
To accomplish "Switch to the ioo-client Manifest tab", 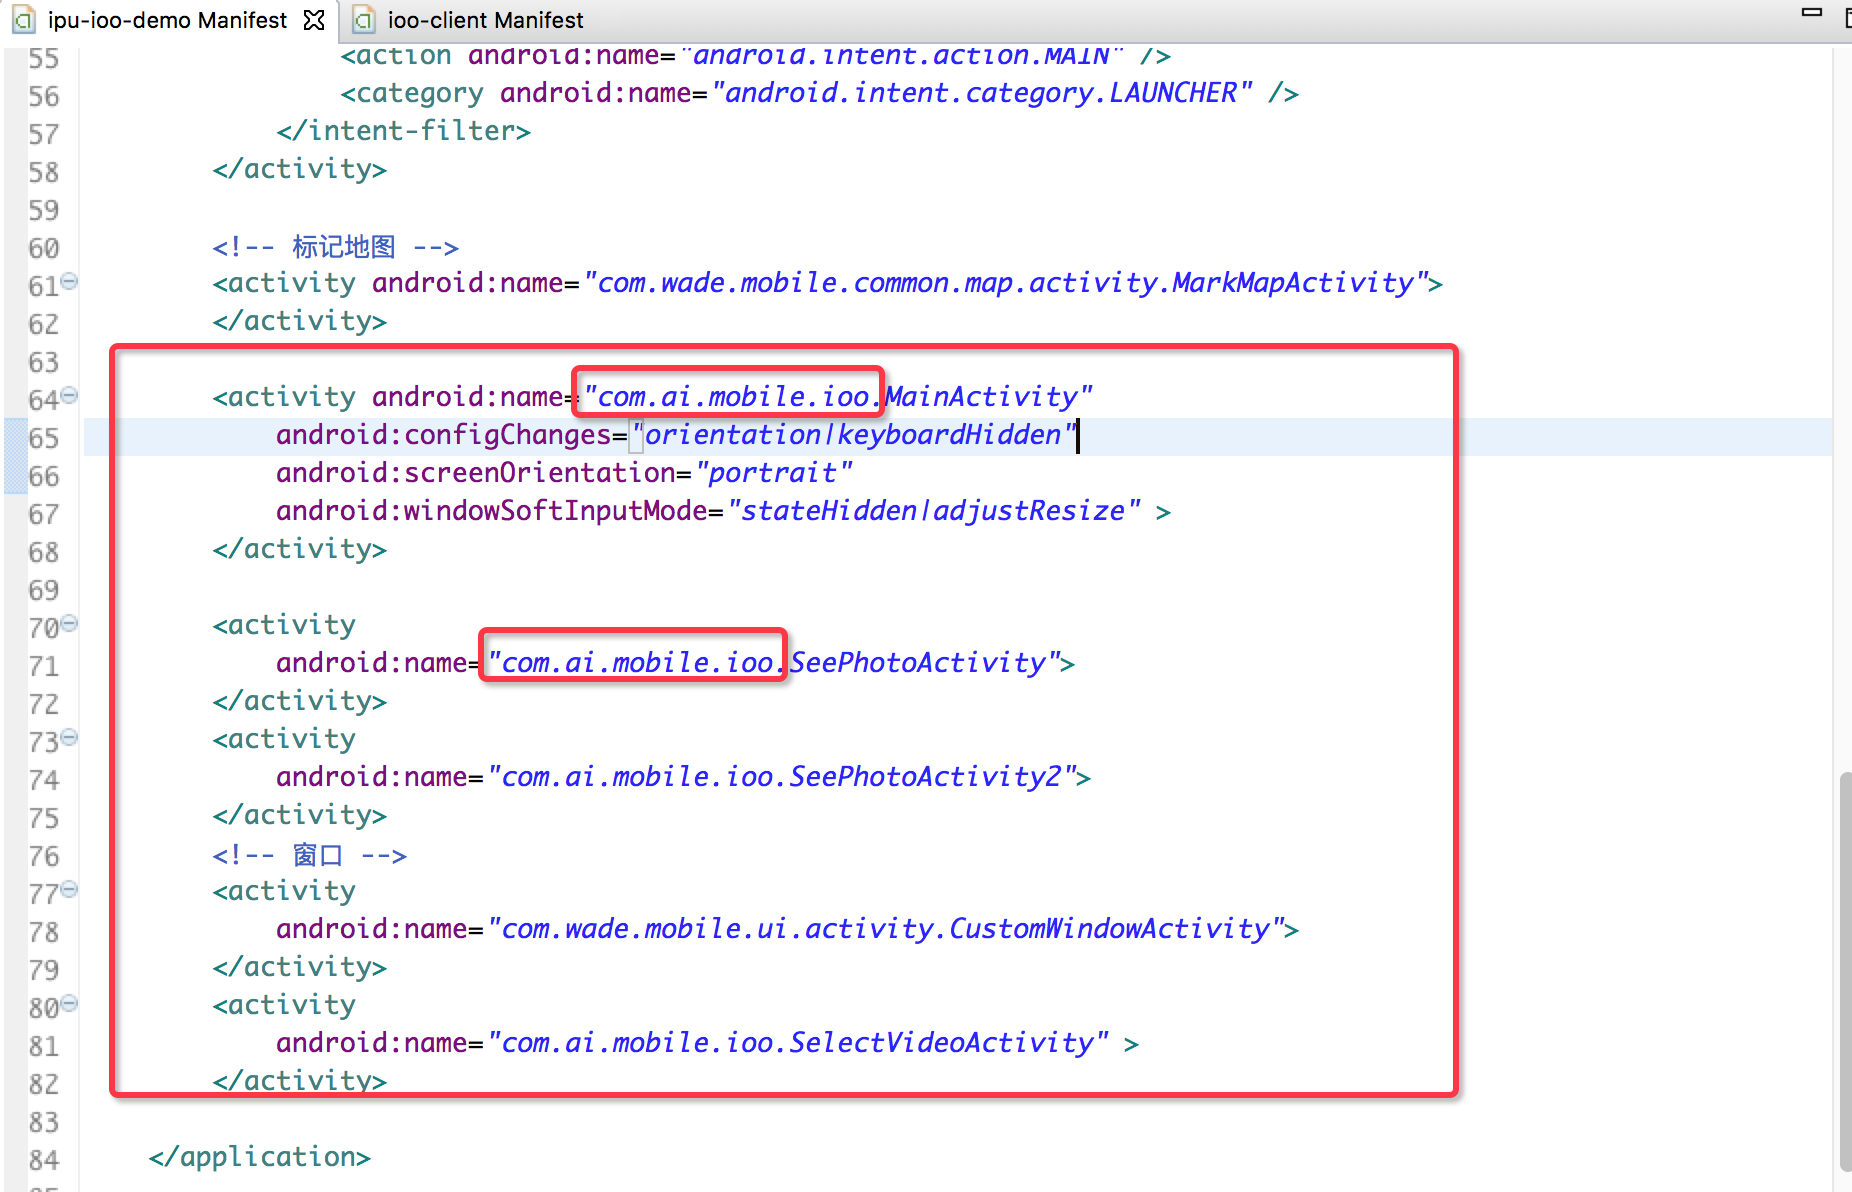I will pos(484,20).
